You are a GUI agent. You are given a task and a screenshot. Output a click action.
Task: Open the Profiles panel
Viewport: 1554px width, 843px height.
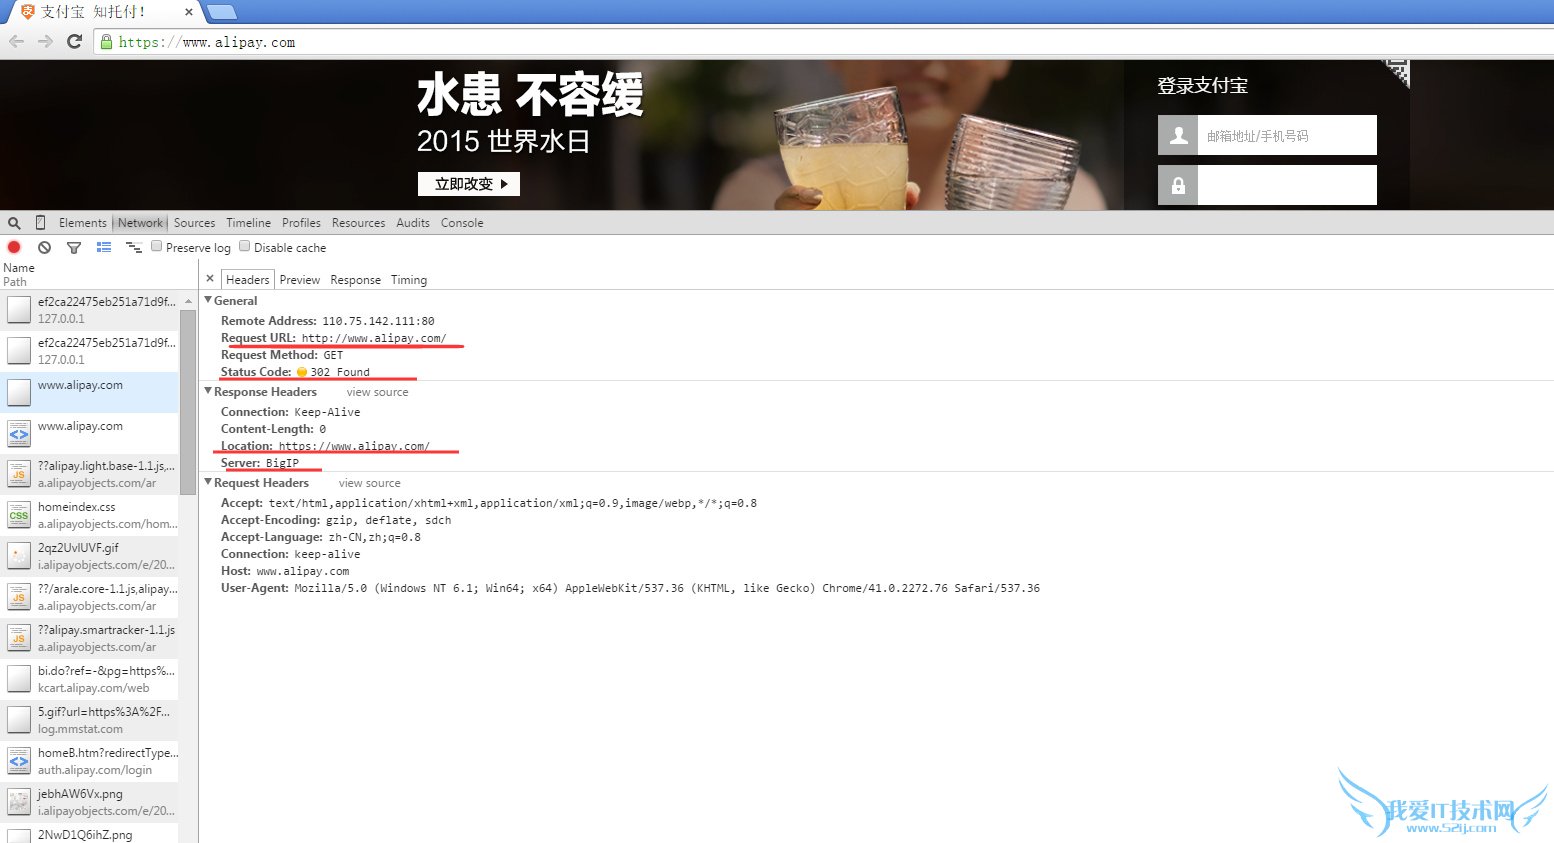point(301,223)
